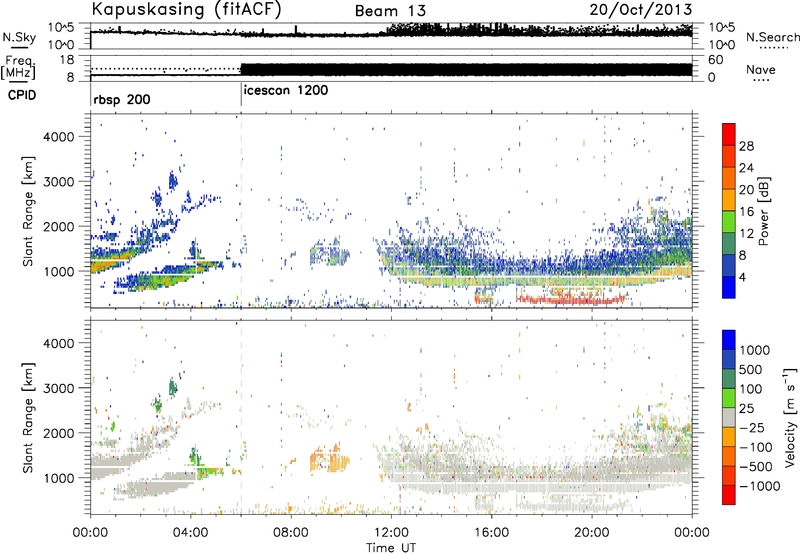The width and height of the screenshot is (800, 554).
Task: Click the red bottom segment of Velocity colorbar
Action: click(729, 495)
